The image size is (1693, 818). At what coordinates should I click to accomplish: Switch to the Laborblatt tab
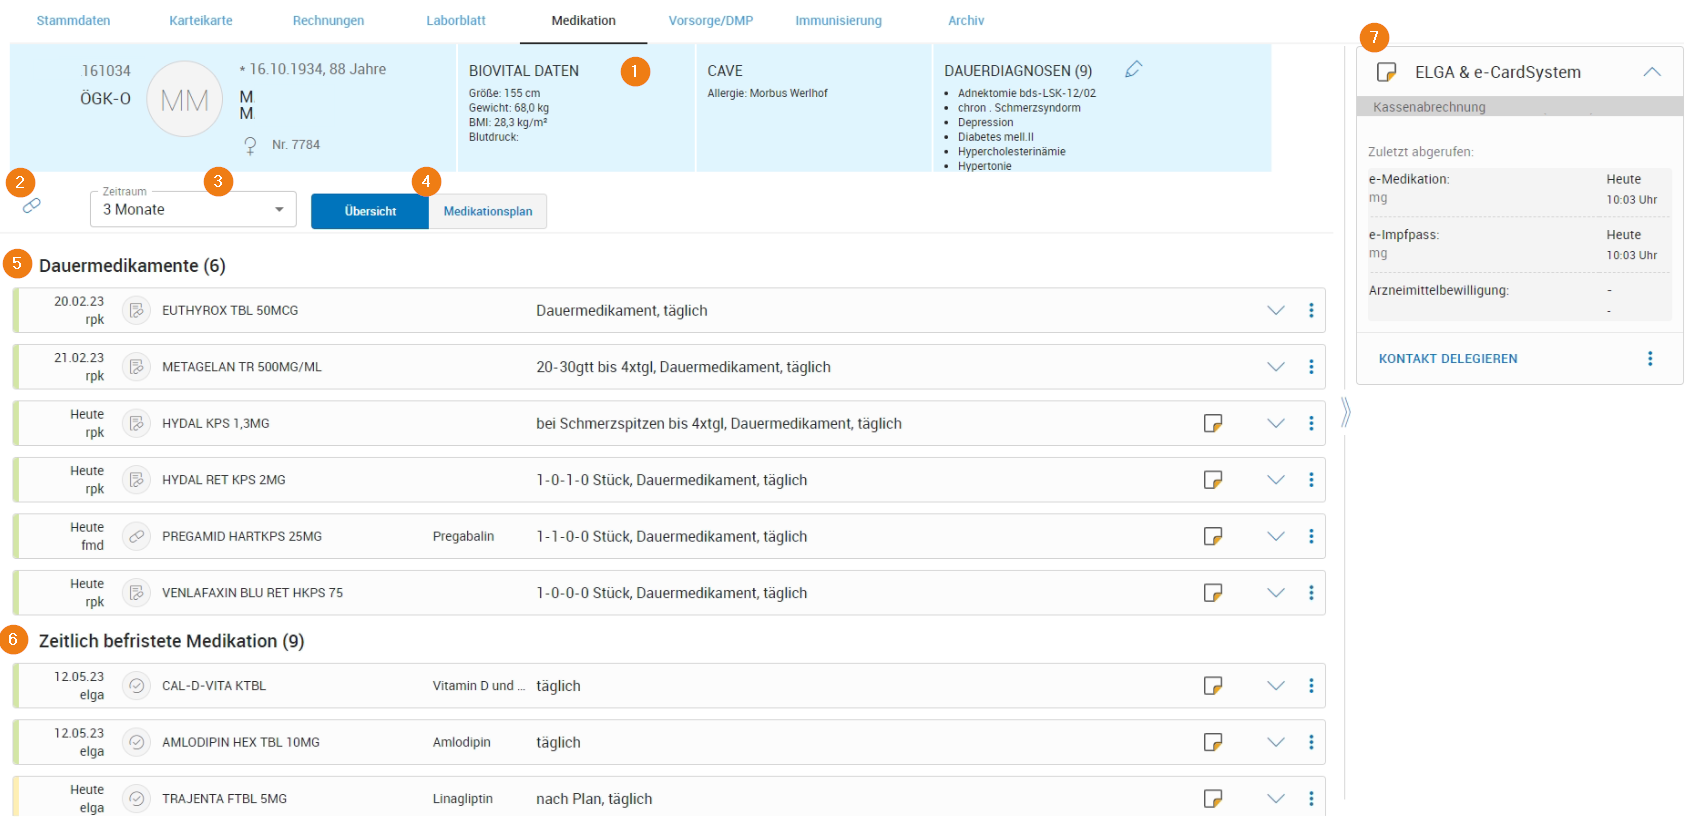455,21
